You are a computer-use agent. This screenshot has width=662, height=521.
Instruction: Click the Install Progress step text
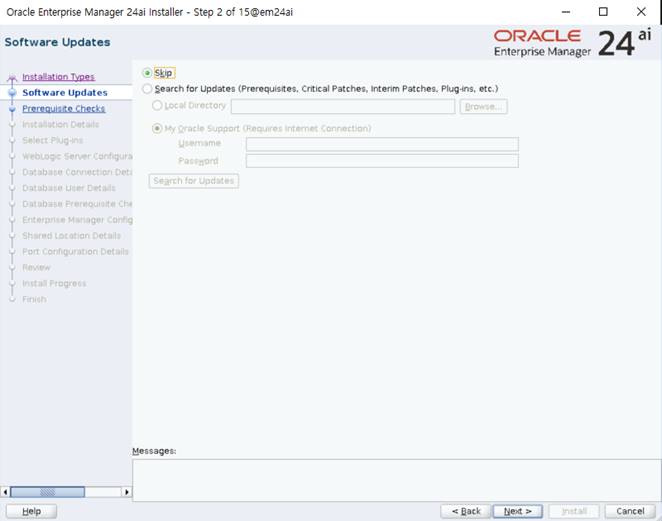tap(54, 283)
